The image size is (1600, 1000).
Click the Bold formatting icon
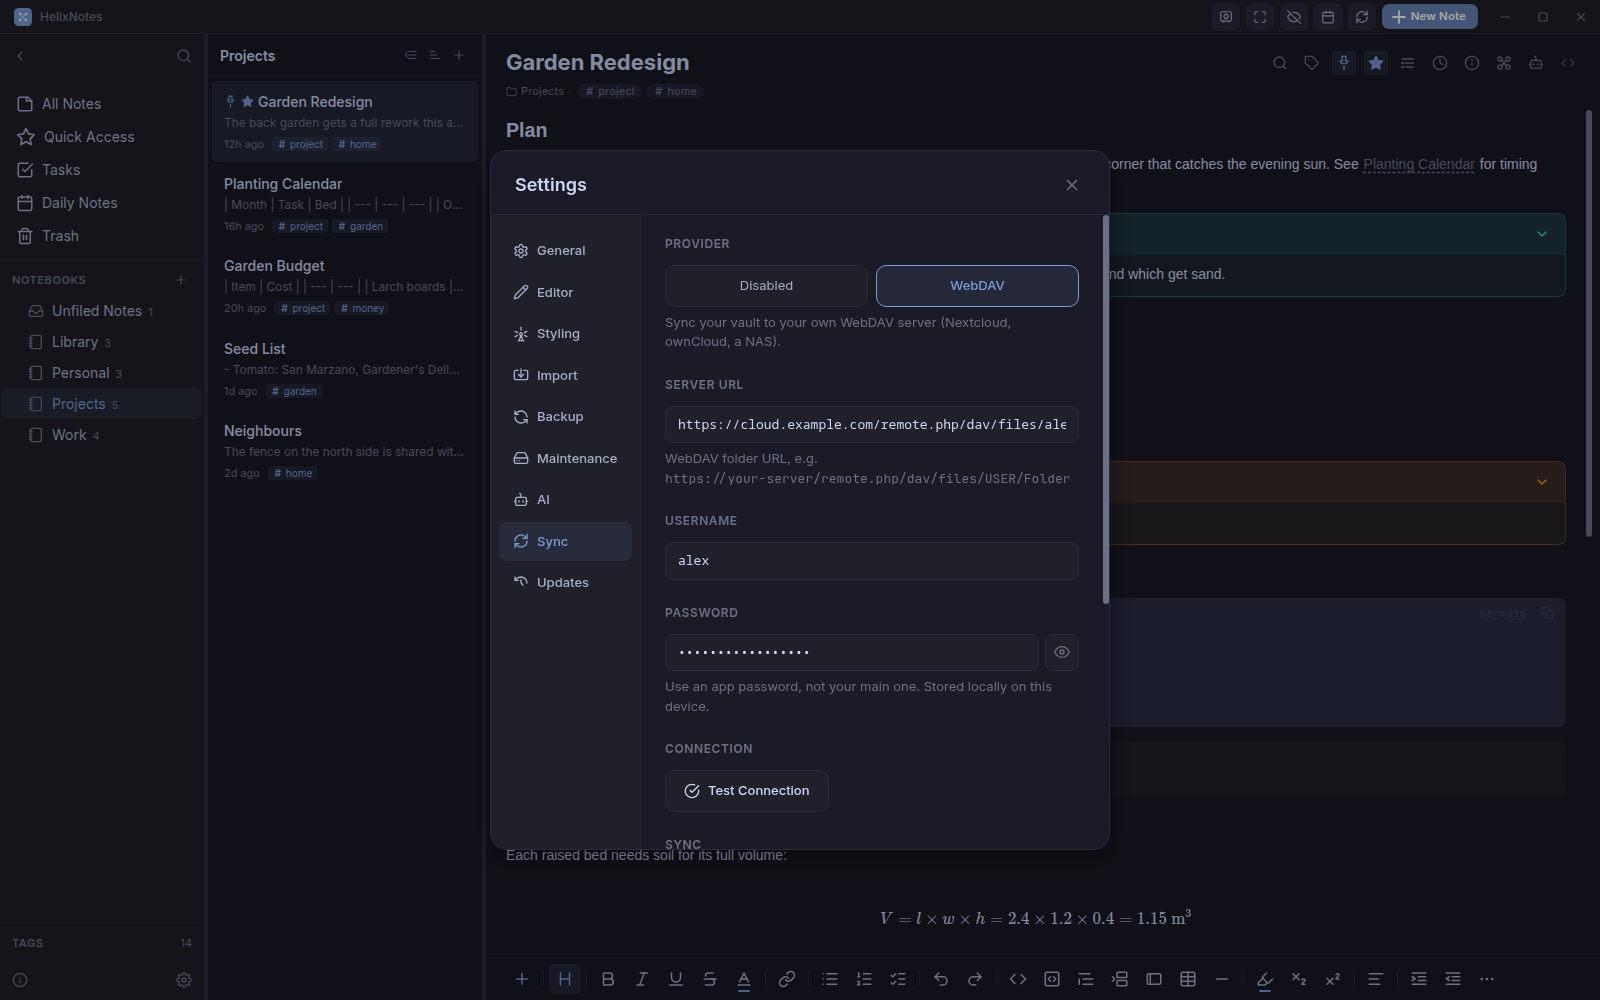click(x=608, y=979)
